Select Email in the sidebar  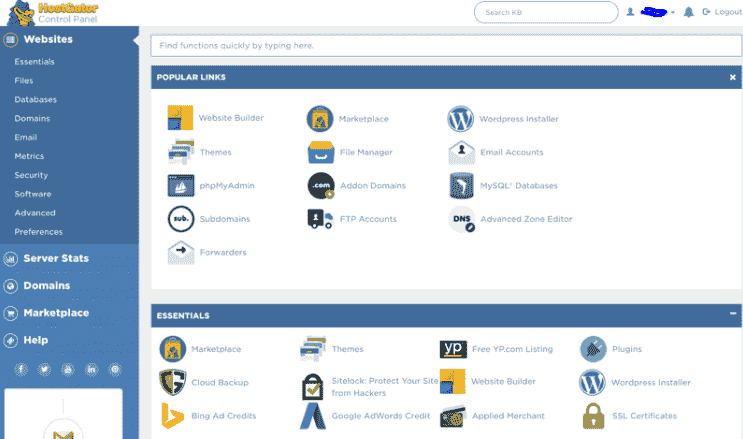(26, 137)
